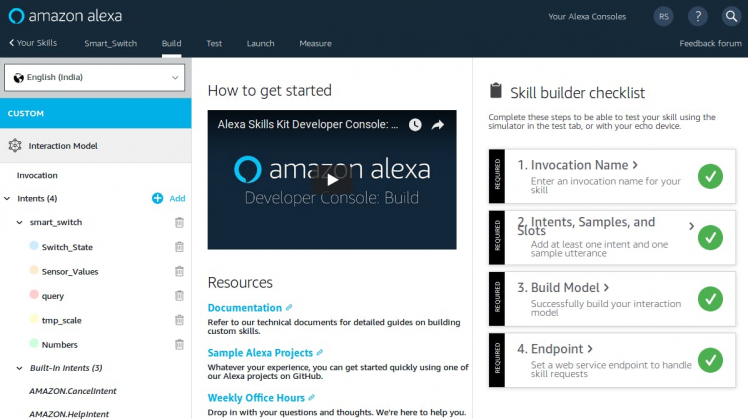Click the orange Sensor_Values color dot
The width and height of the screenshot is (748, 419).
click(34, 270)
